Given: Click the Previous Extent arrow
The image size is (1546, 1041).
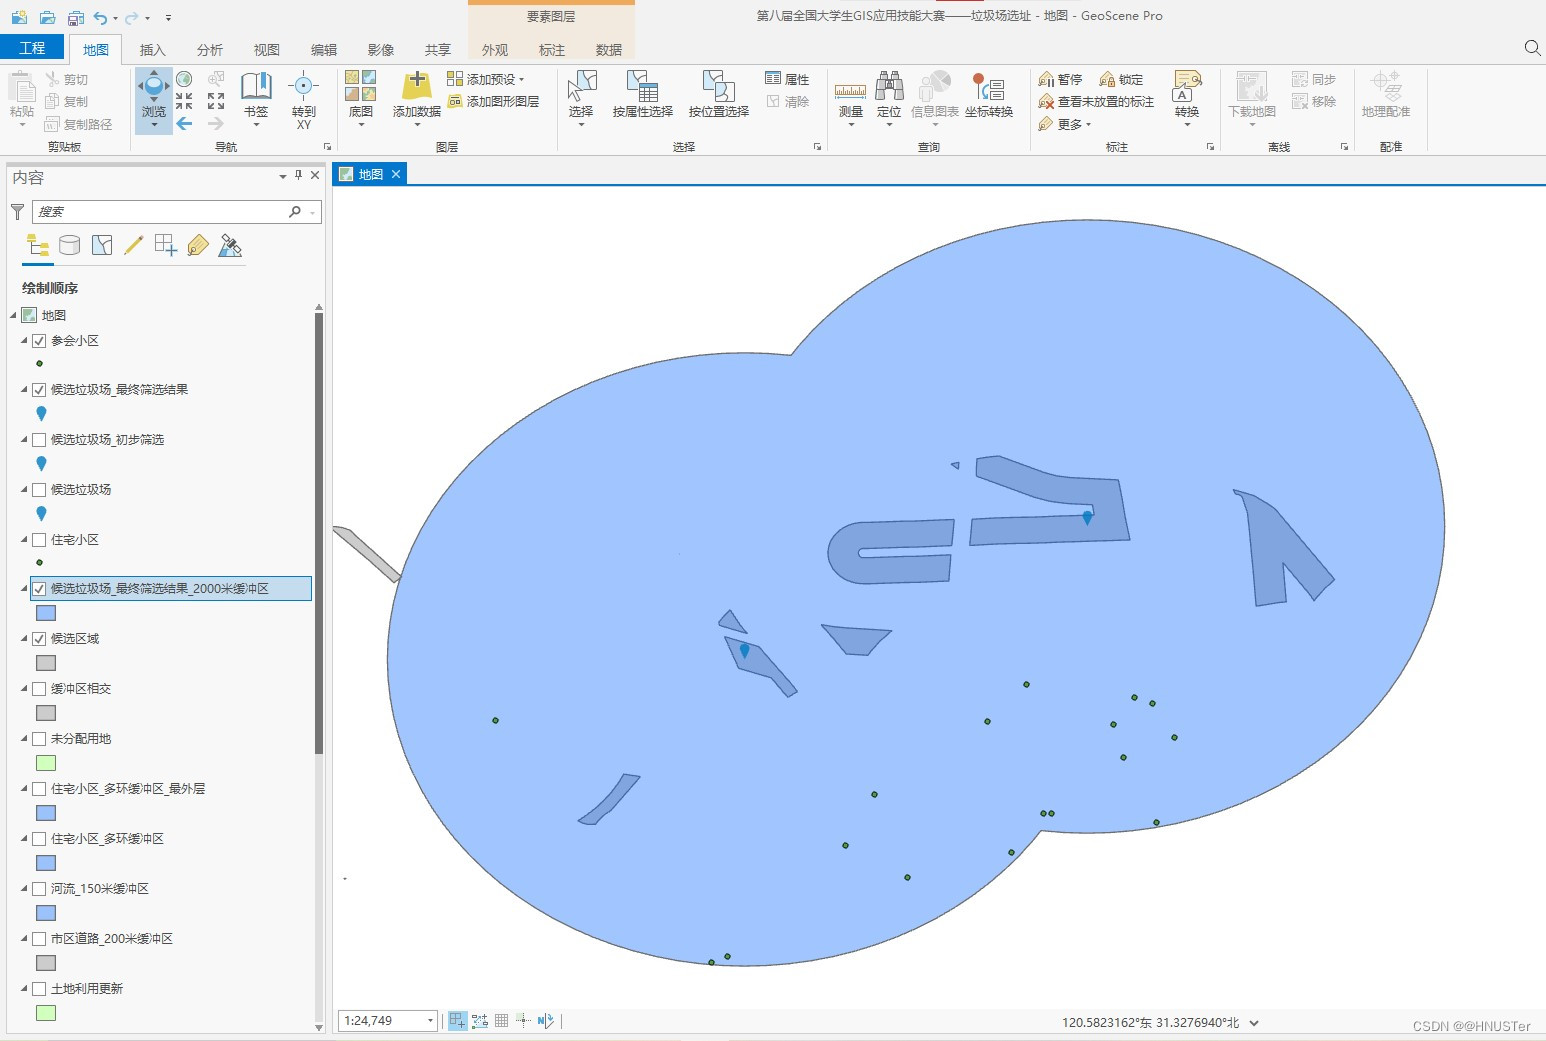Looking at the screenshot, I should click(x=184, y=124).
